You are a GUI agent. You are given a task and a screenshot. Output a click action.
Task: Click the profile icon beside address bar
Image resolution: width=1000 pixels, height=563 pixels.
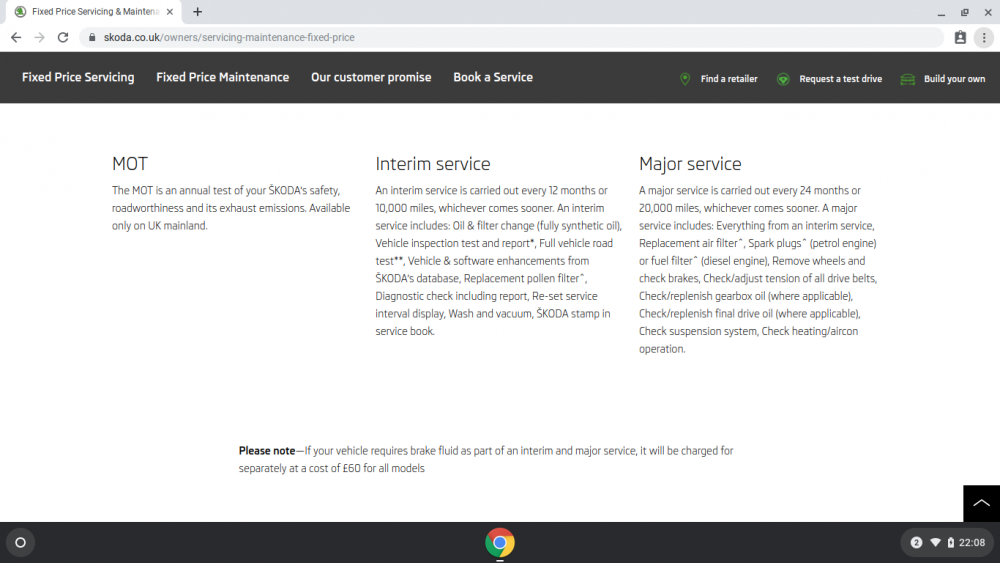point(960,38)
